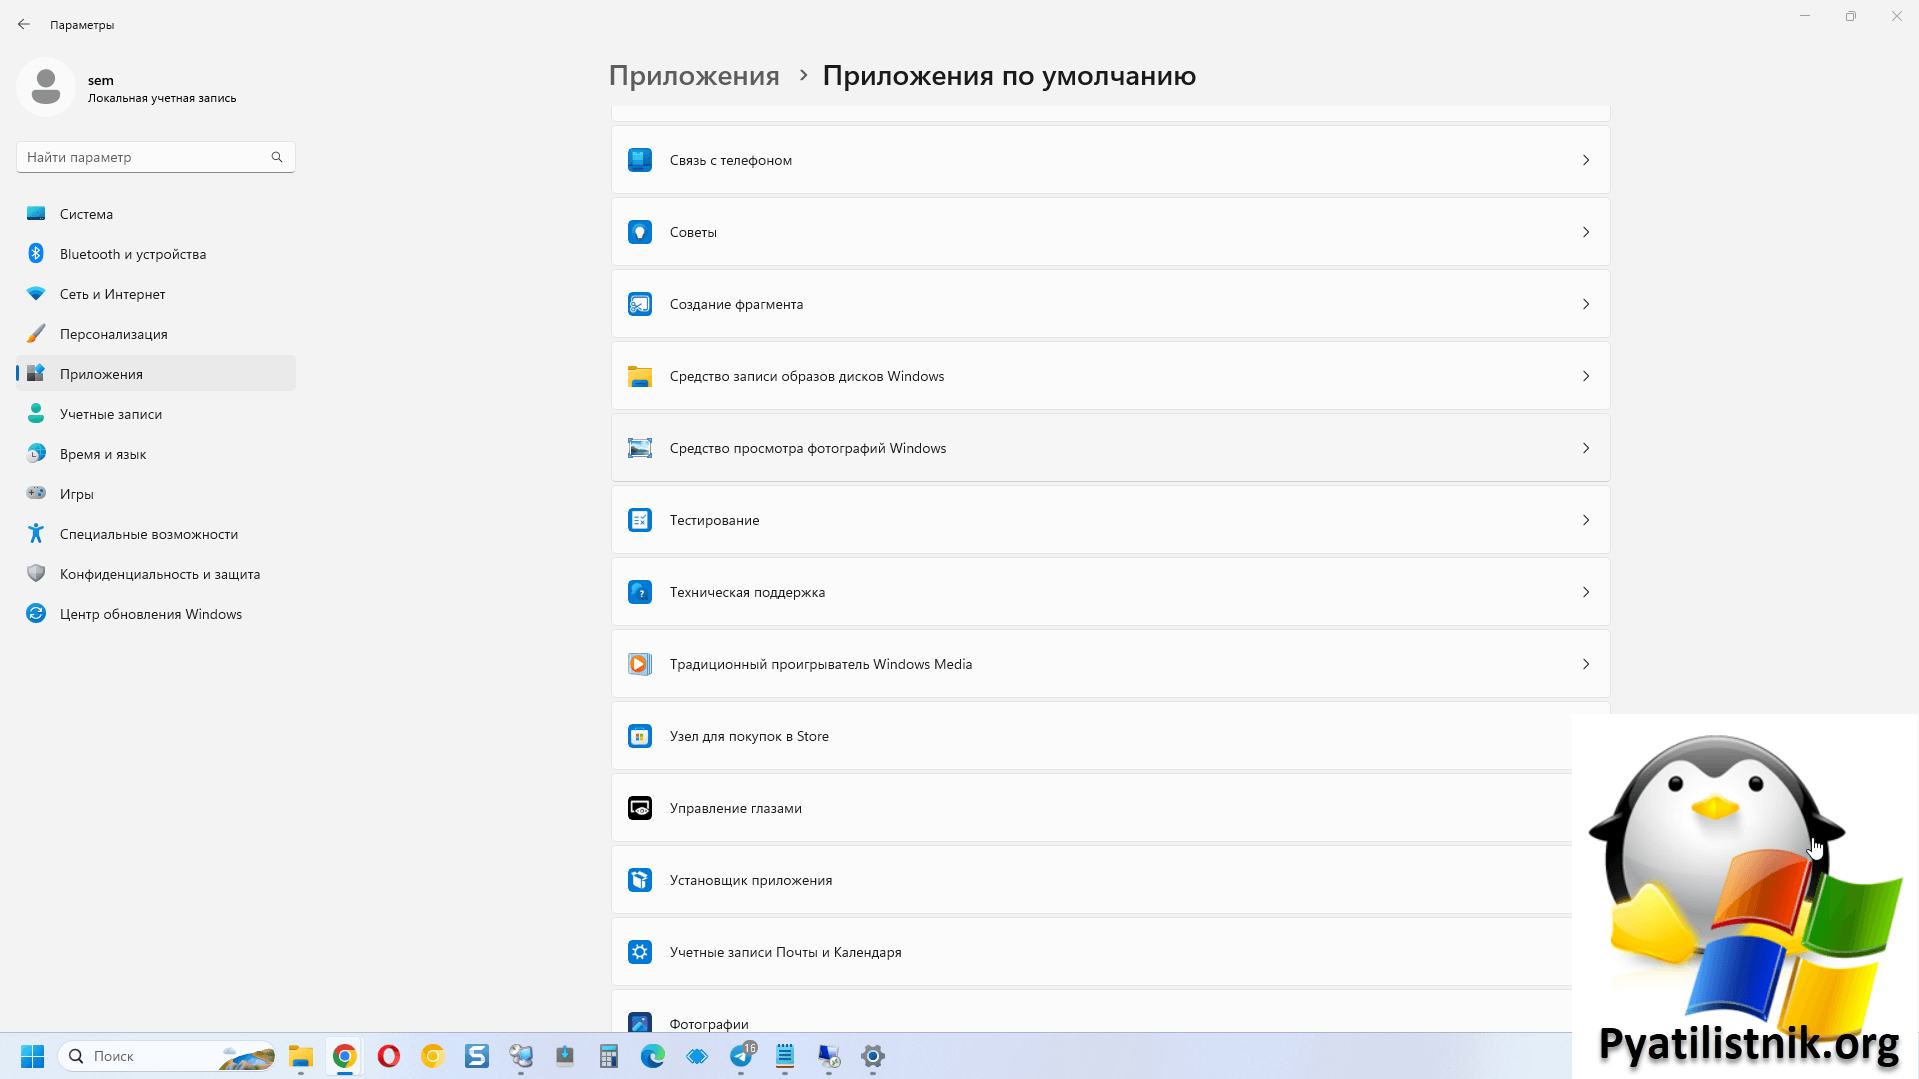Click the Windows Media Player legacy icon

pos(640,664)
